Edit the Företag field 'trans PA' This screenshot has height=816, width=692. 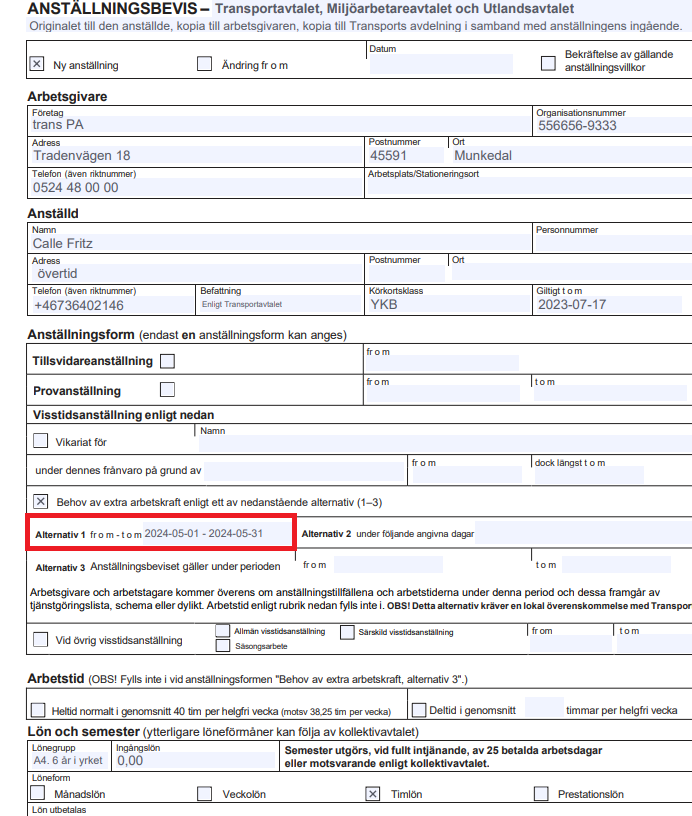pos(280,125)
